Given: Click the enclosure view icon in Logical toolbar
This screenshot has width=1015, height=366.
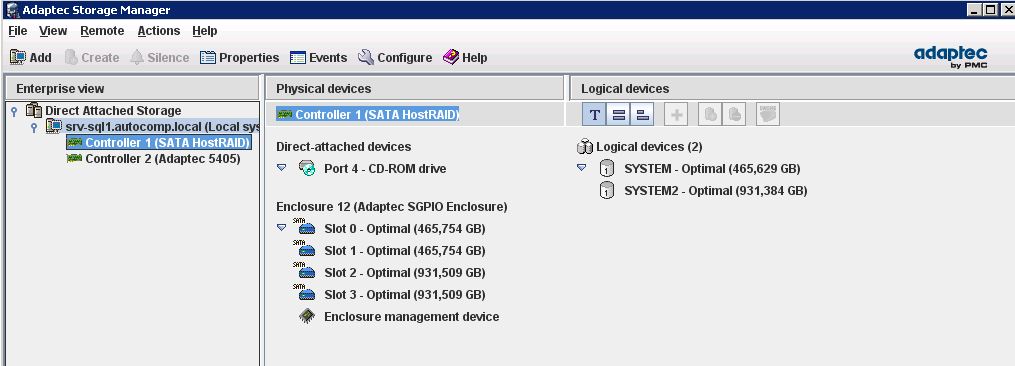Looking at the screenshot, I should 768,115.
